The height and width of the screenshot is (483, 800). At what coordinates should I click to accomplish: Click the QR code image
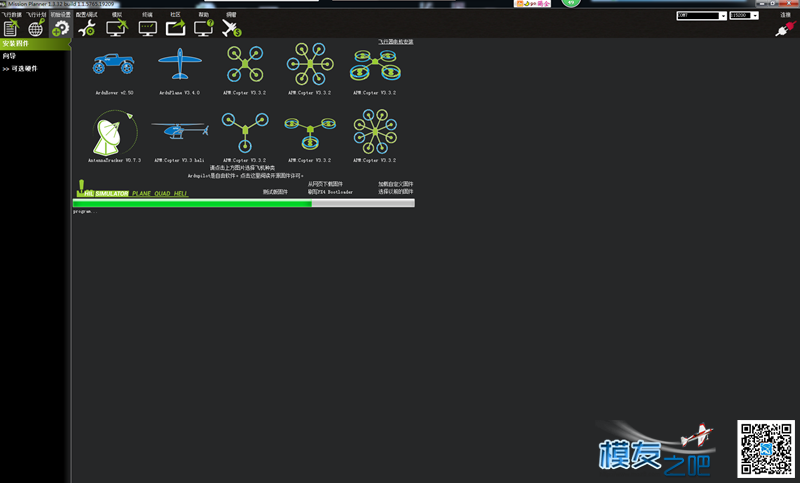coord(766,449)
